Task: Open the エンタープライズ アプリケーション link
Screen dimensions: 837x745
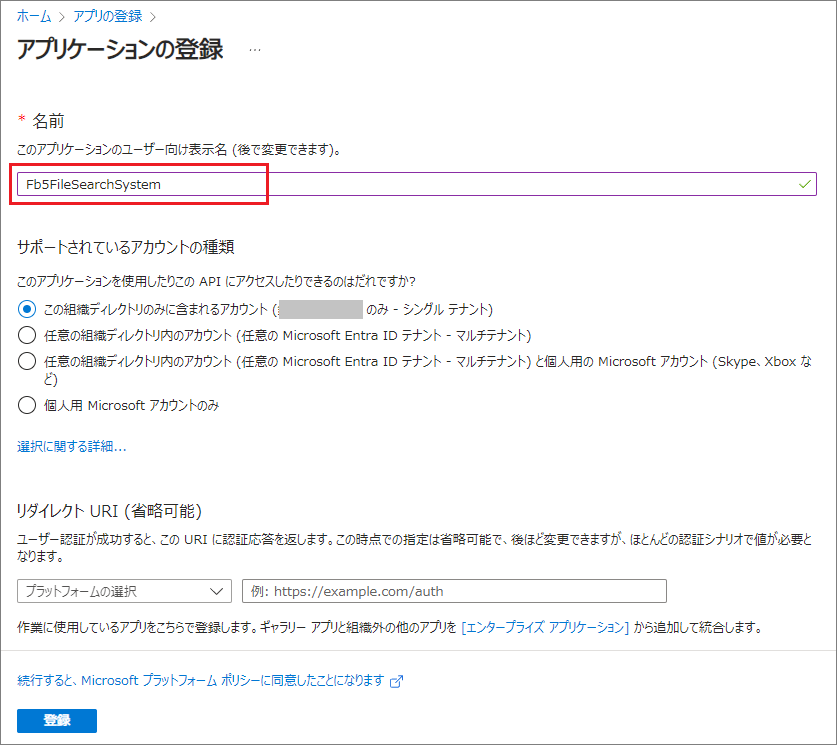Action: tap(545, 628)
